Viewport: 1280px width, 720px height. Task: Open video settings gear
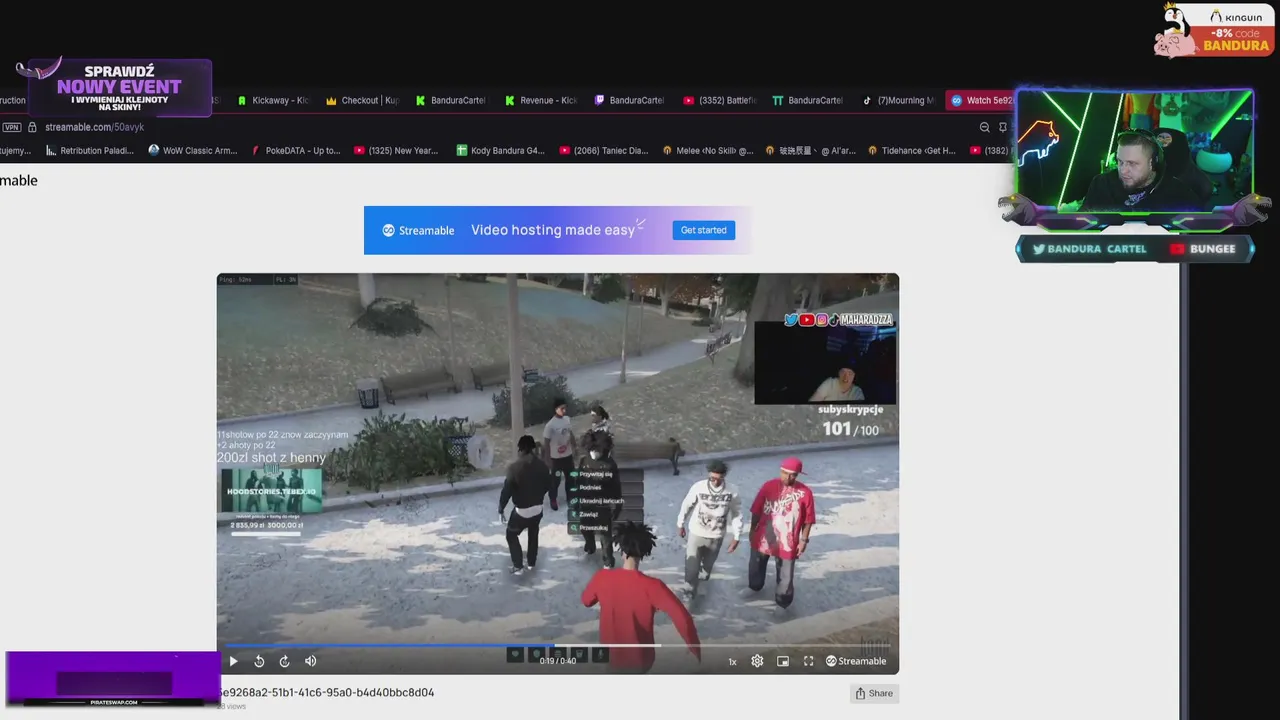[757, 661]
